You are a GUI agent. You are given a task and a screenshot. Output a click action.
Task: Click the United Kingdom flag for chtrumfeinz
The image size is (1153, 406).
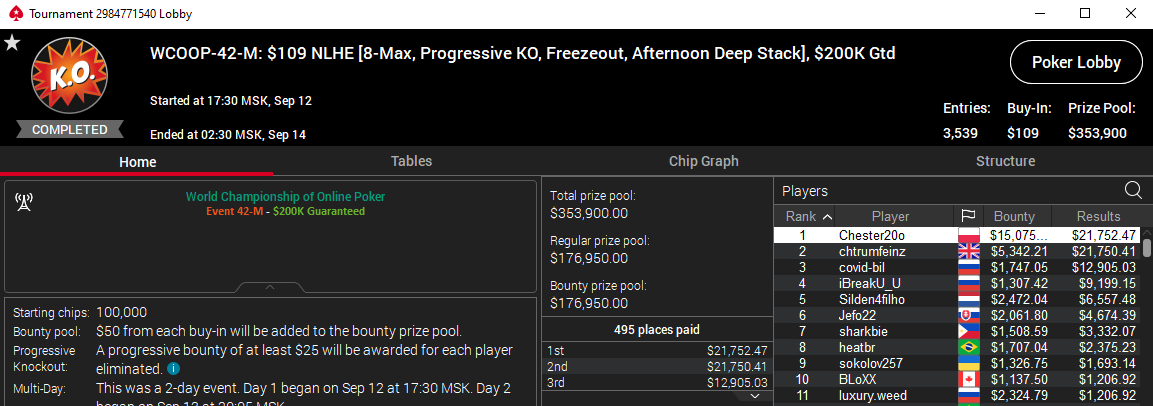click(968, 252)
